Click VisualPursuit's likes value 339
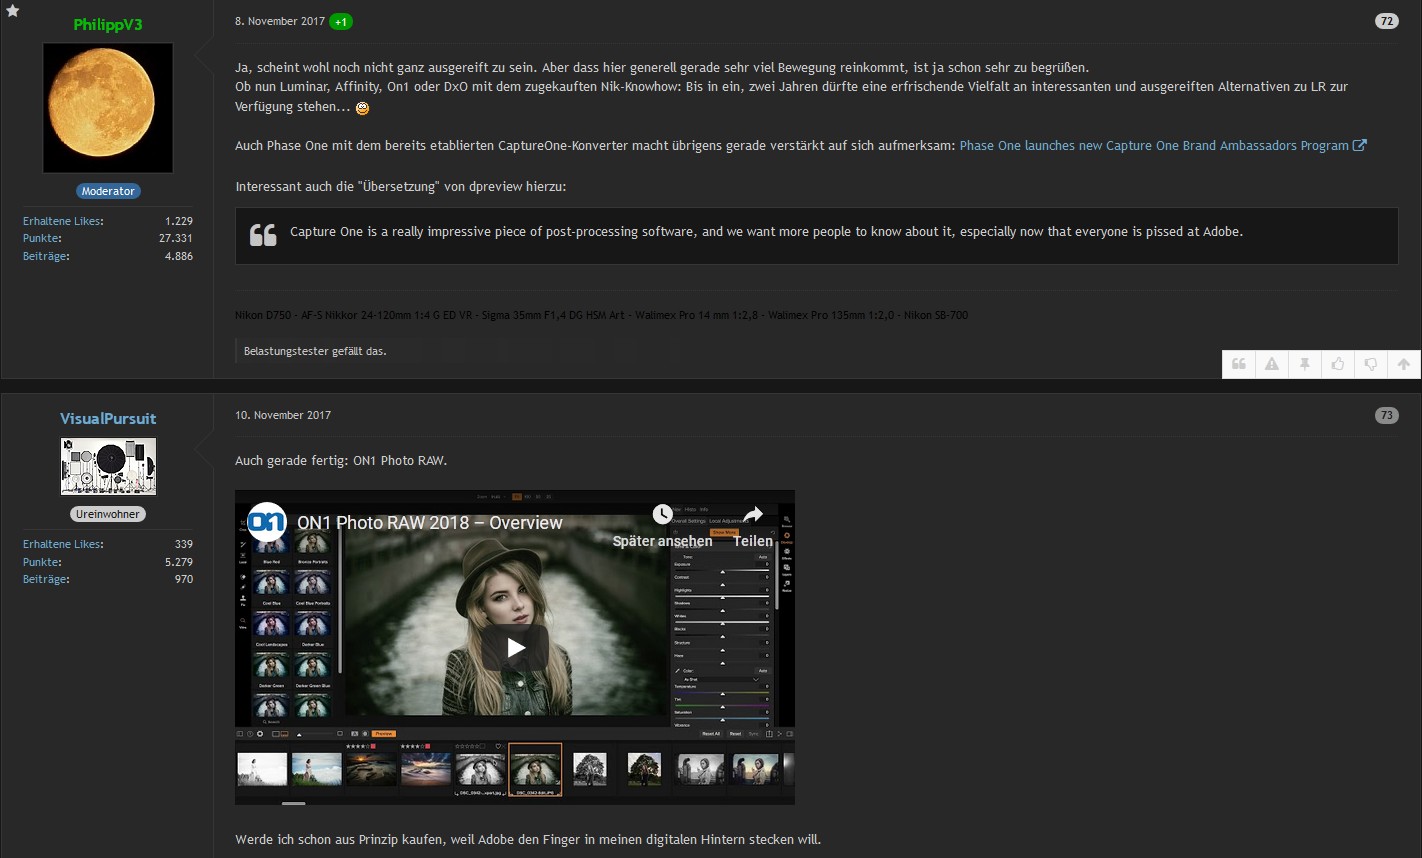Screen dimensions: 1422x858 [x=184, y=544]
